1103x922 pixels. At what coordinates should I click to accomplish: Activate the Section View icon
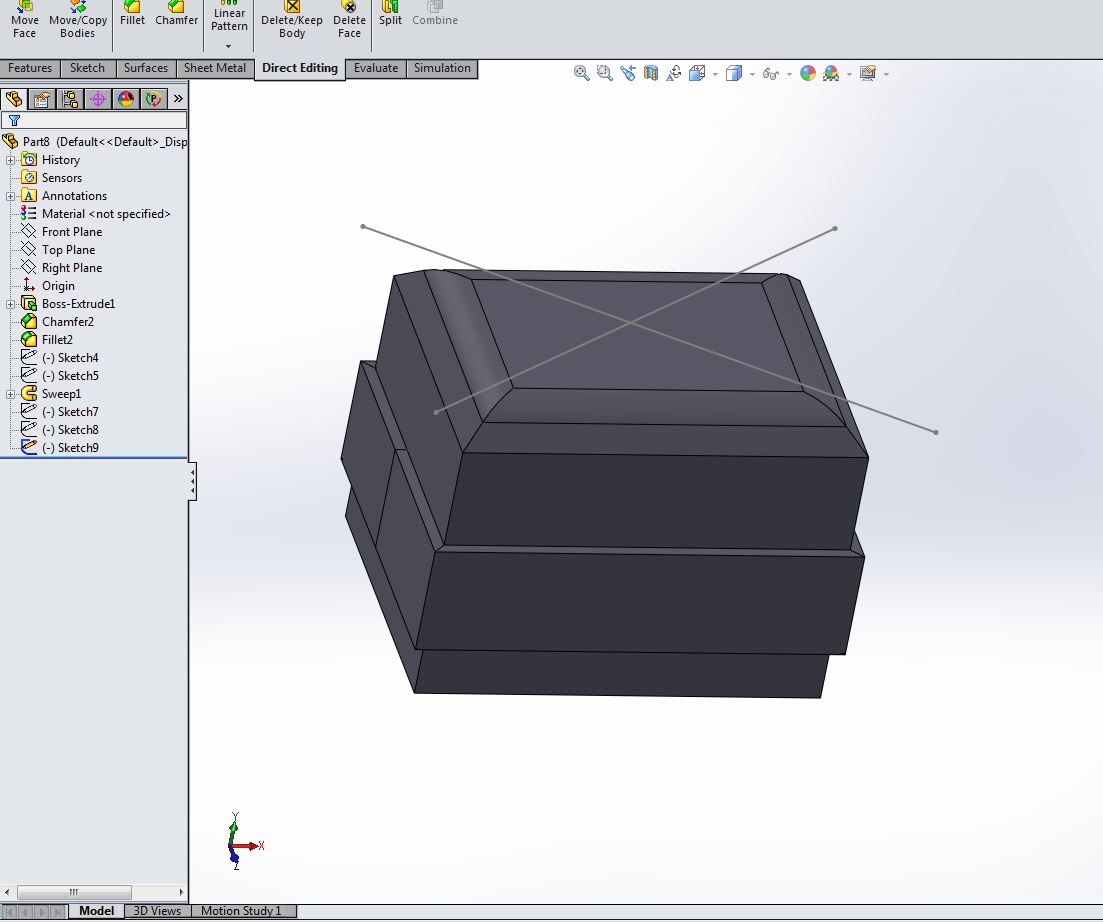coord(651,73)
